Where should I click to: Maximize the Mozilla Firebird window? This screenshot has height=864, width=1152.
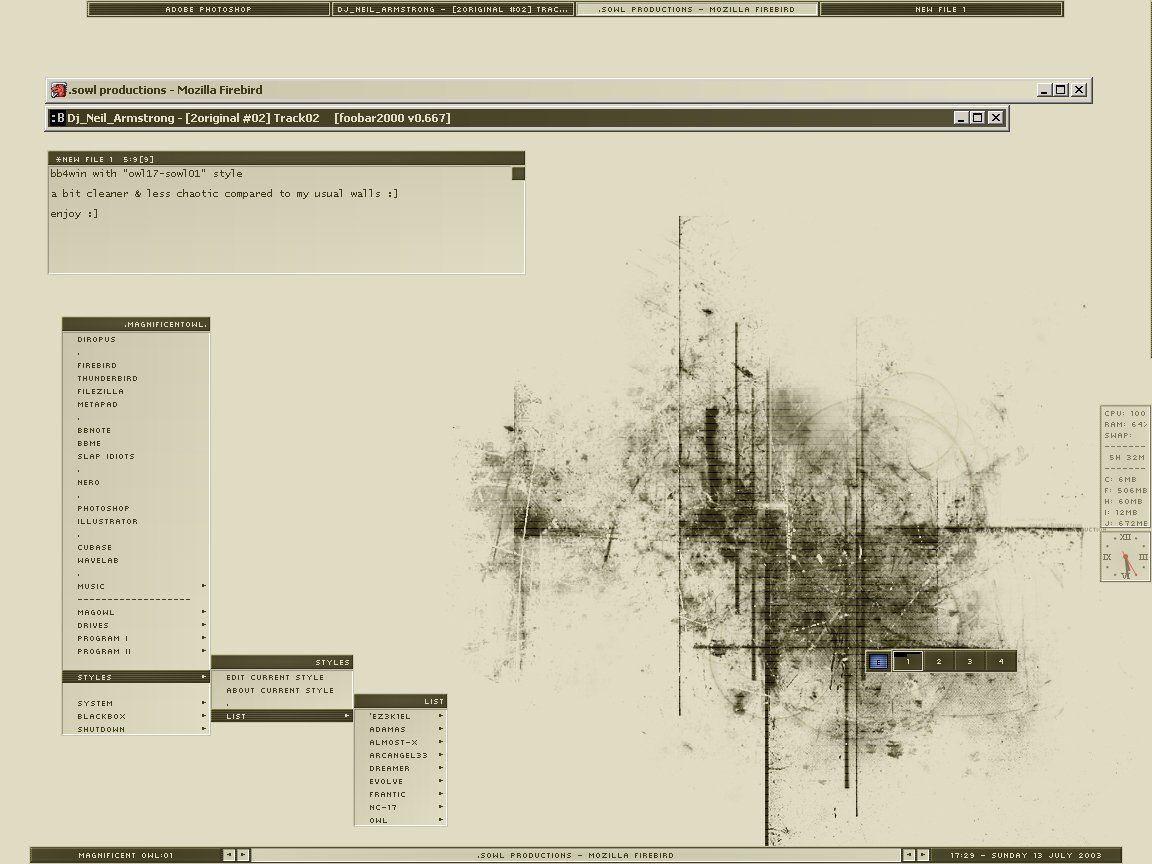click(x=1061, y=90)
